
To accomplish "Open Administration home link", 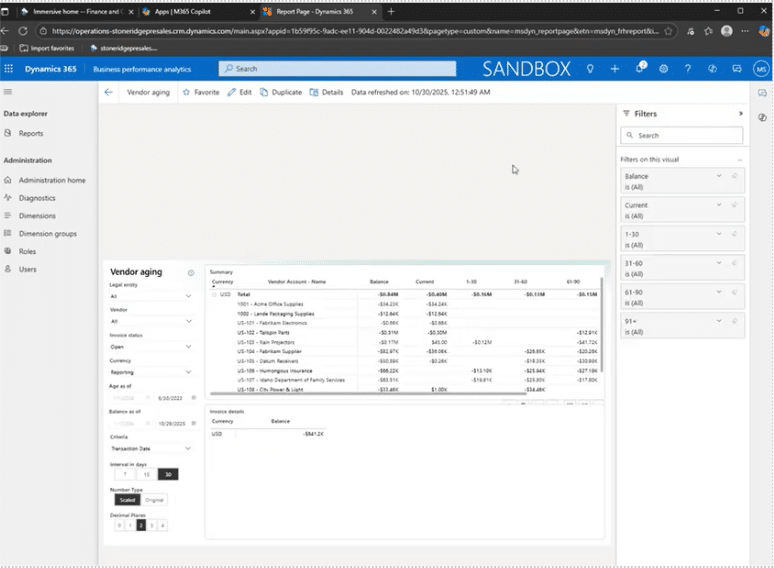I will tap(52, 180).
